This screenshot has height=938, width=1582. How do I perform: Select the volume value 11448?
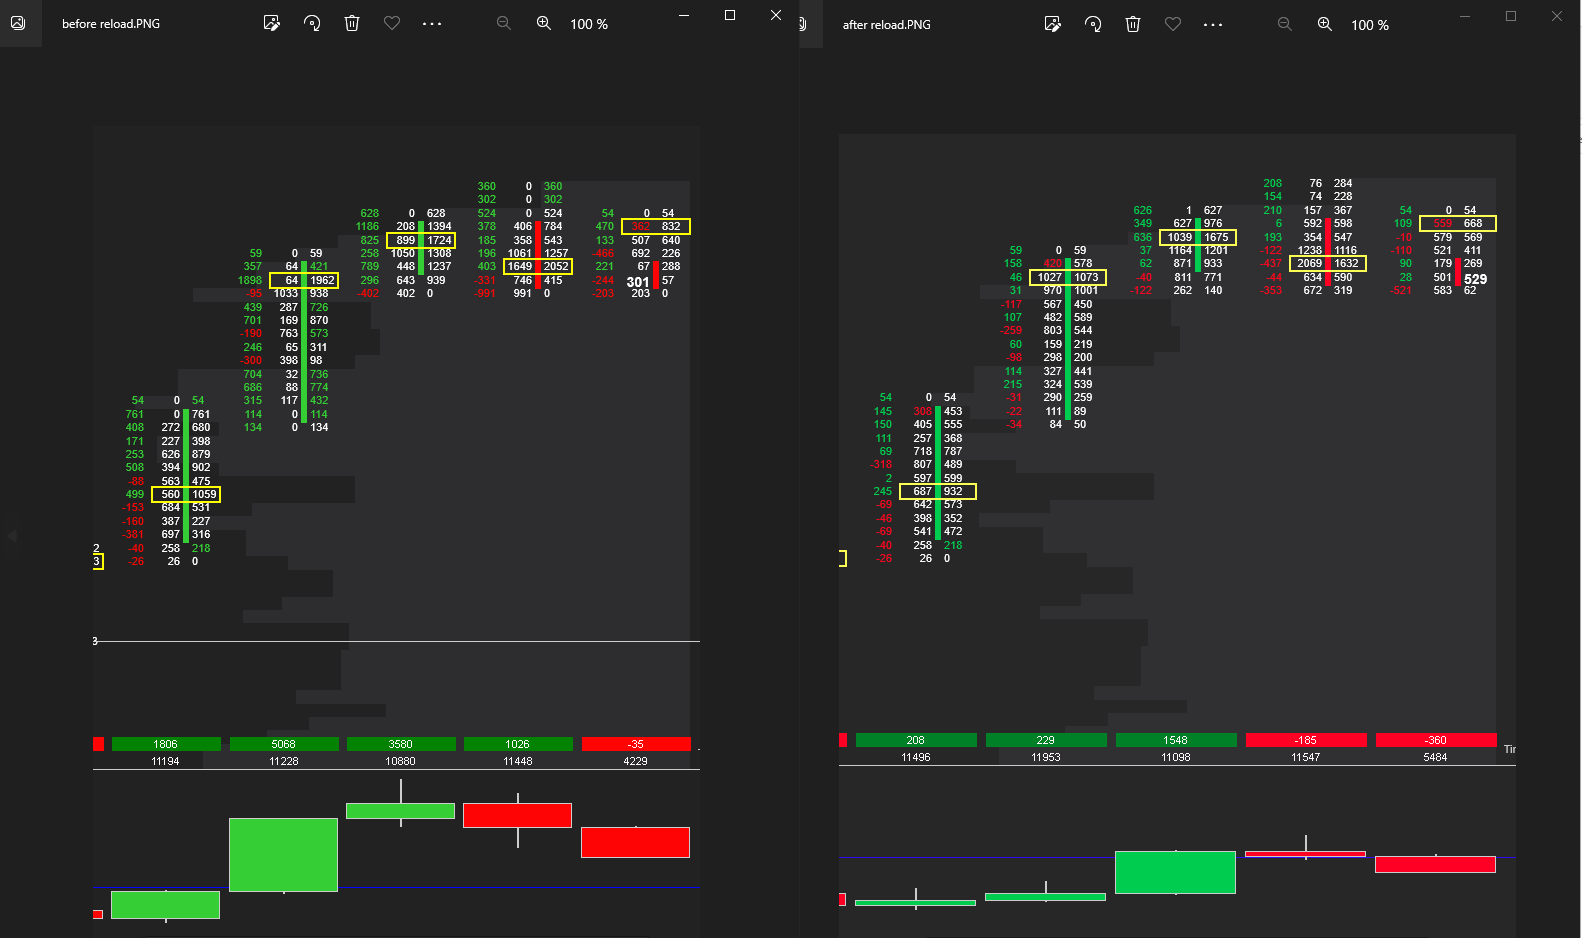click(518, 761)
